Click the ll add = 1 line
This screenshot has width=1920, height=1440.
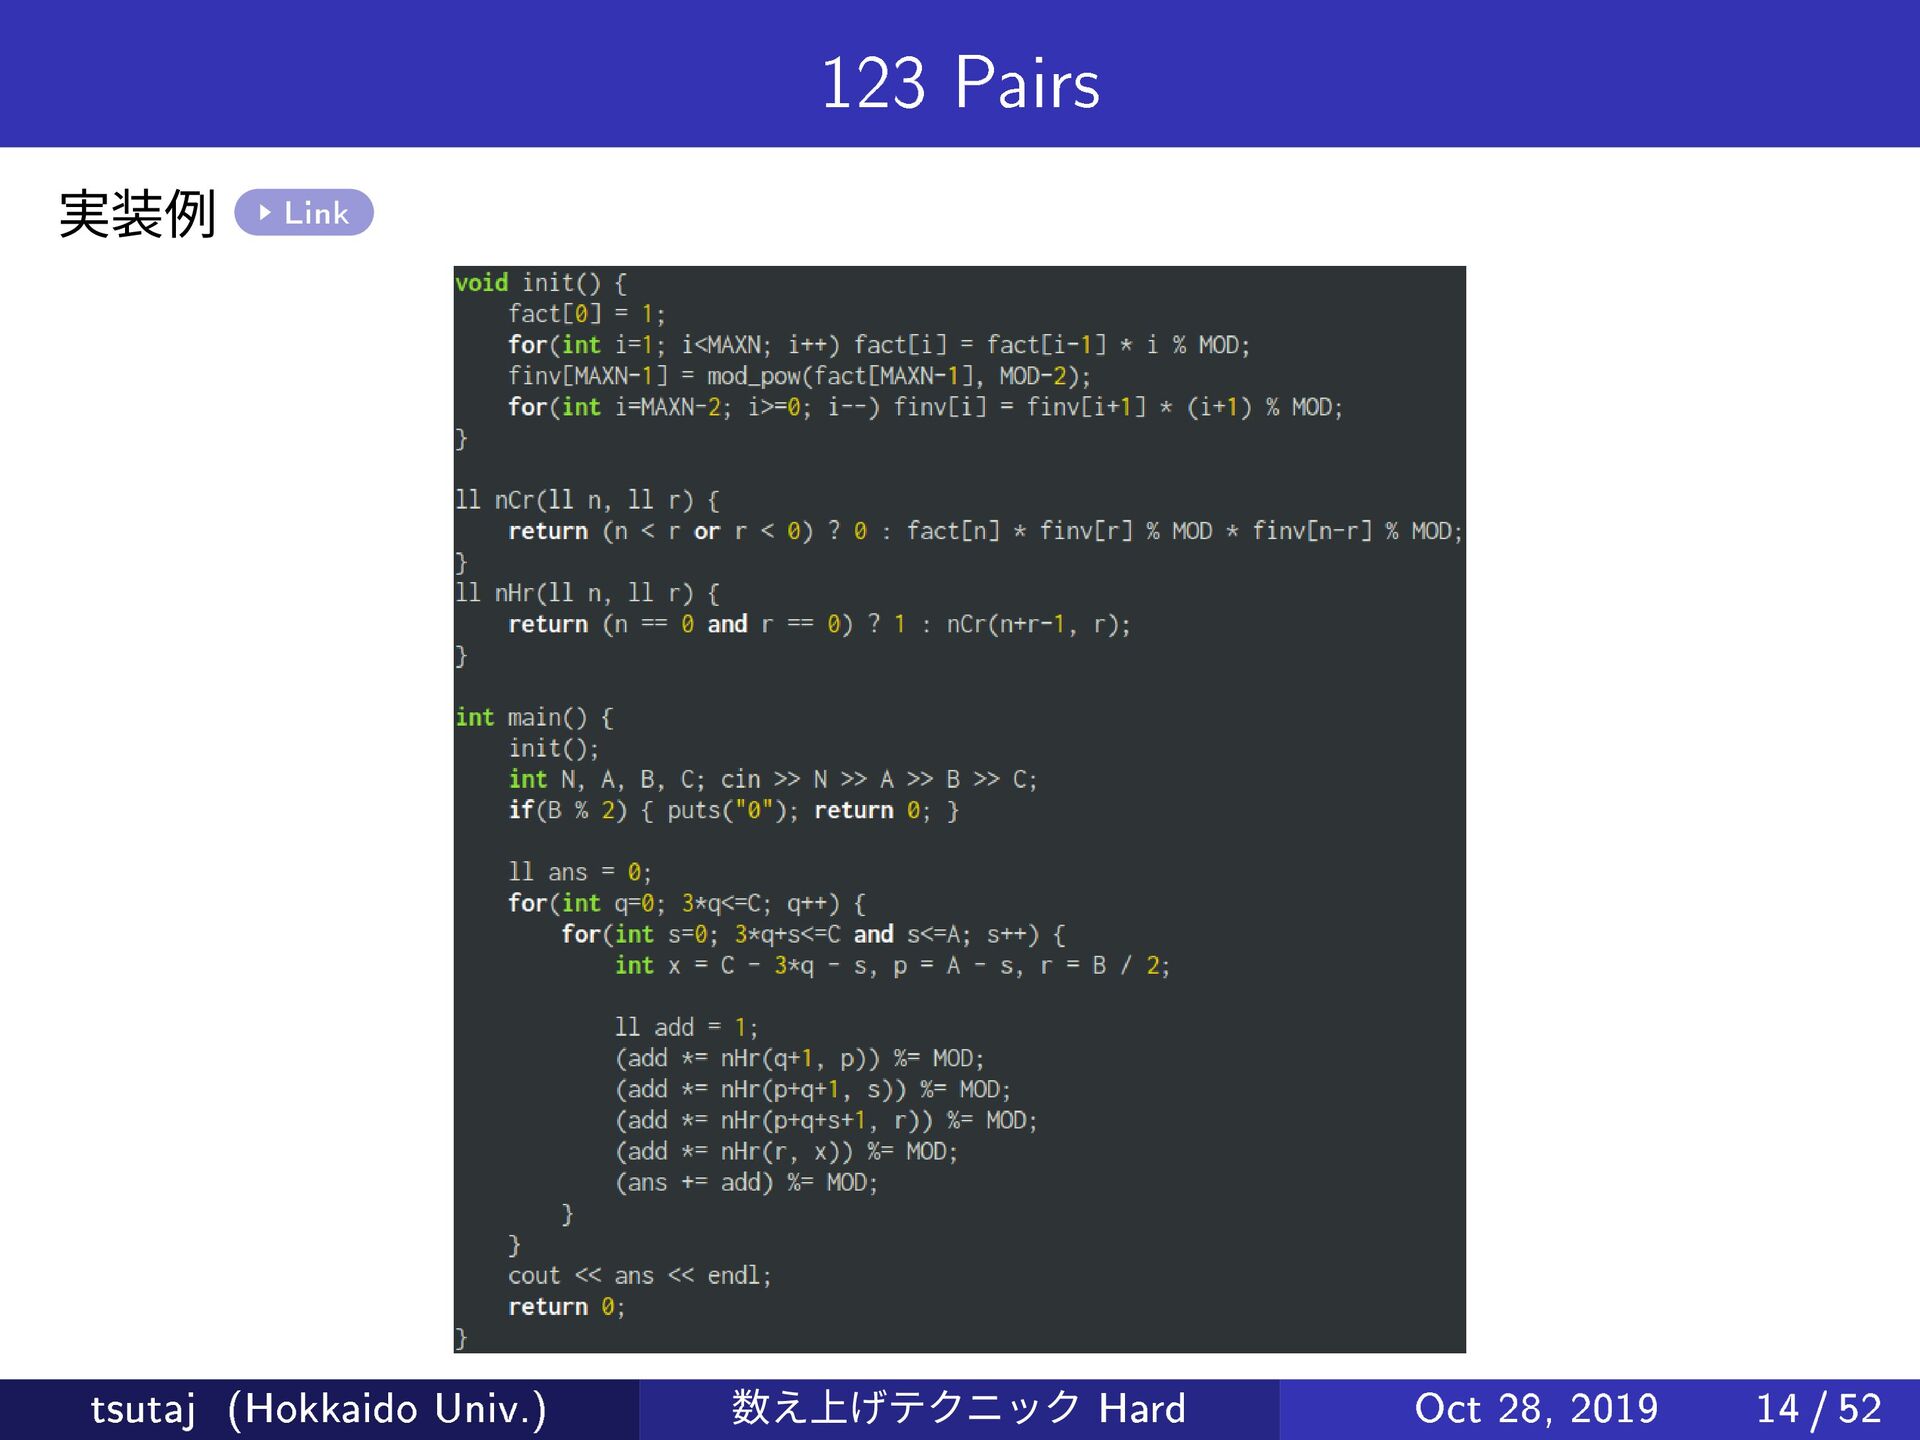point(686,1027)
